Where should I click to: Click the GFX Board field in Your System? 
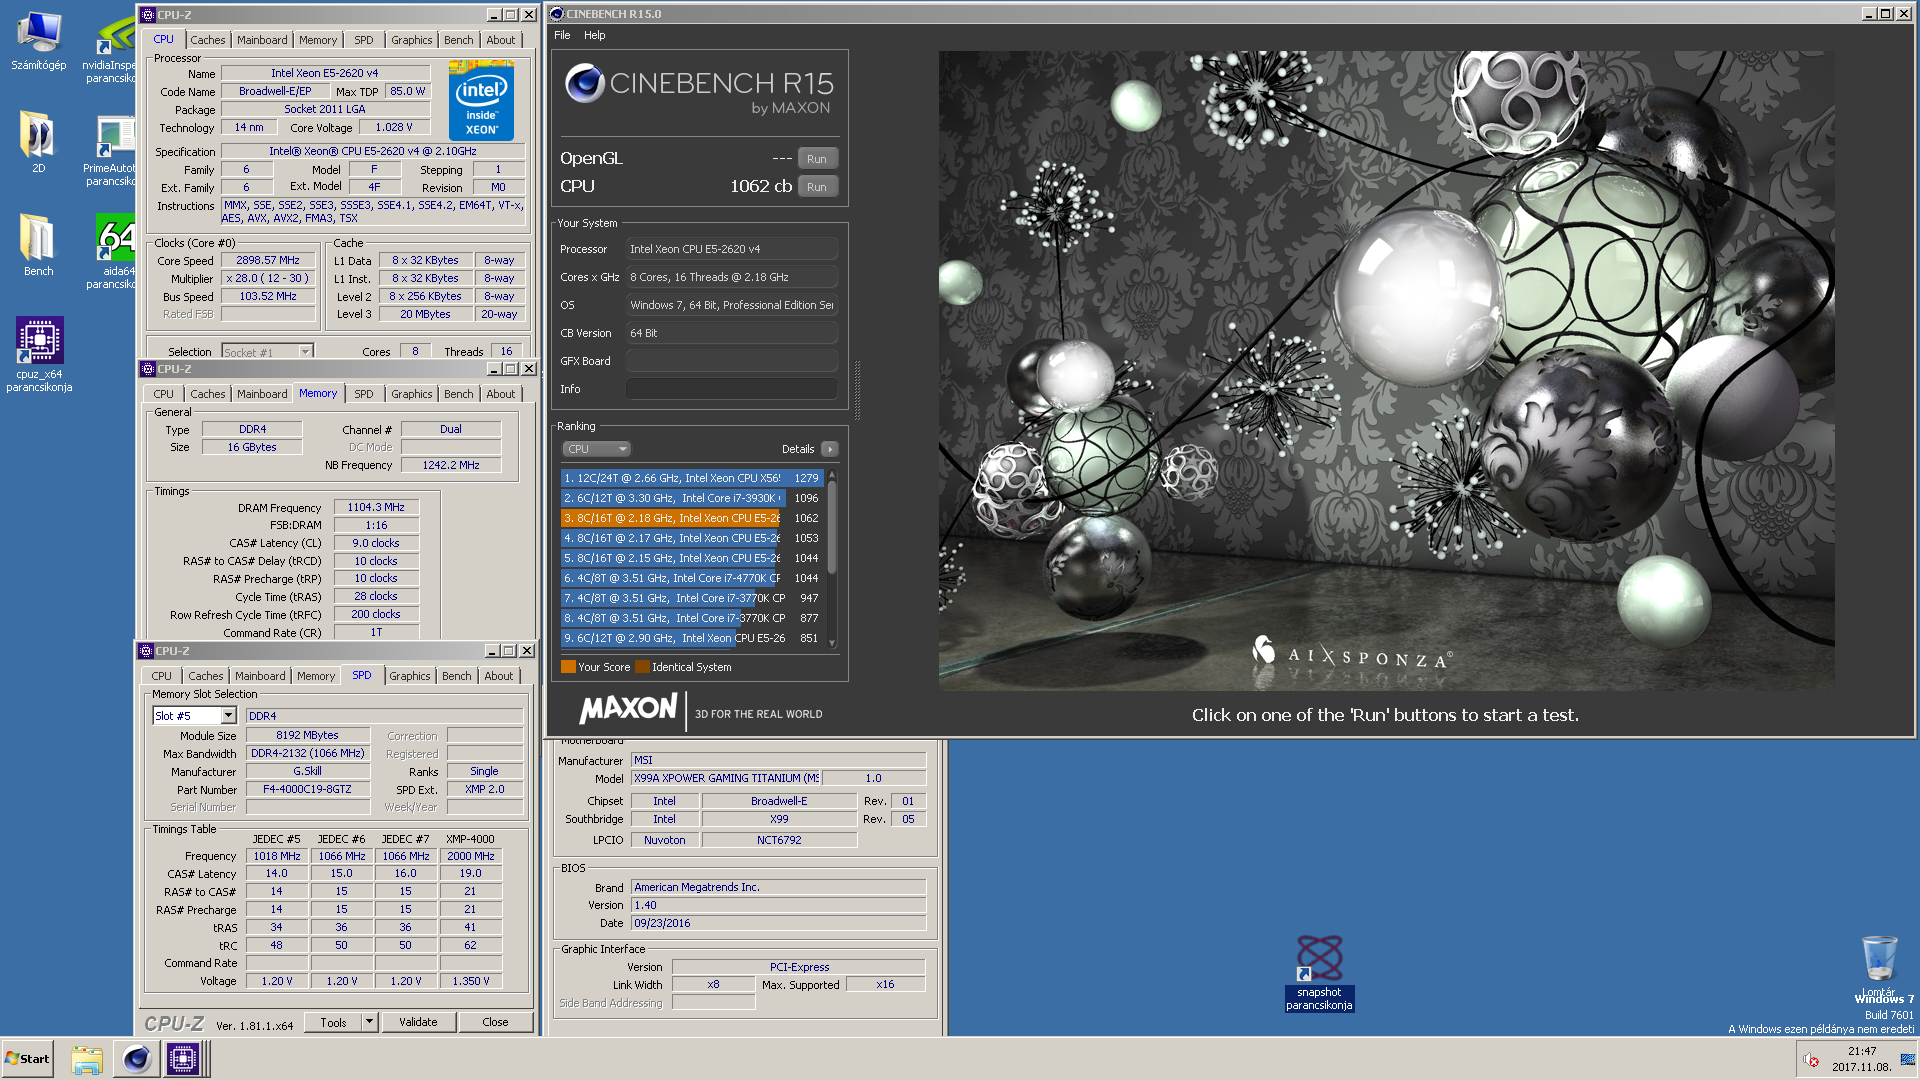(x=732, y=361)
